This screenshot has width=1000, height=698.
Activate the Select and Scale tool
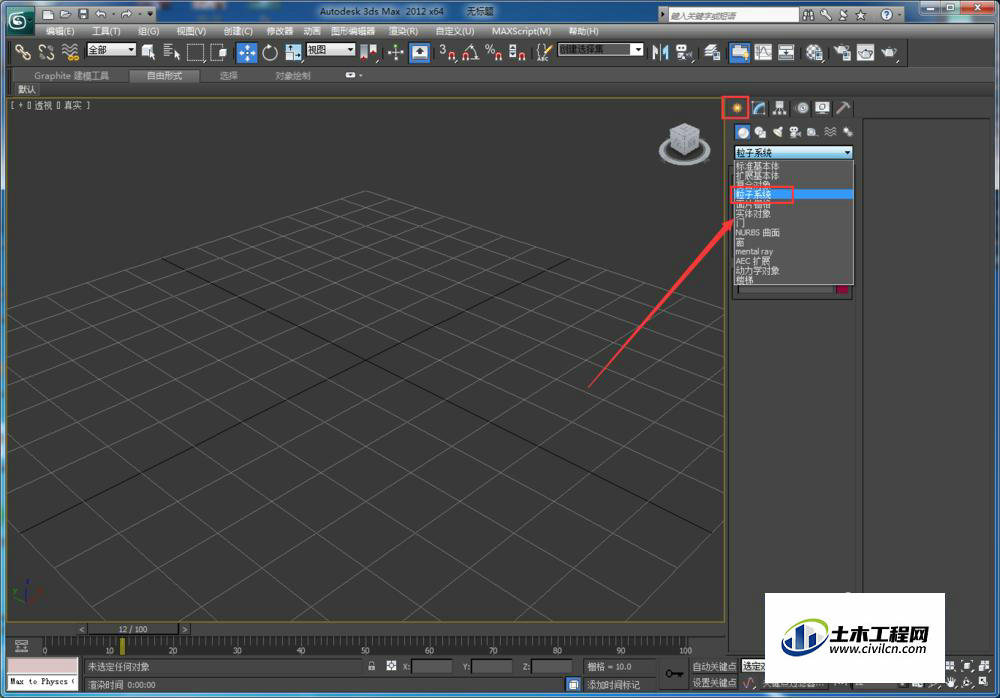(x=293, y=52)
